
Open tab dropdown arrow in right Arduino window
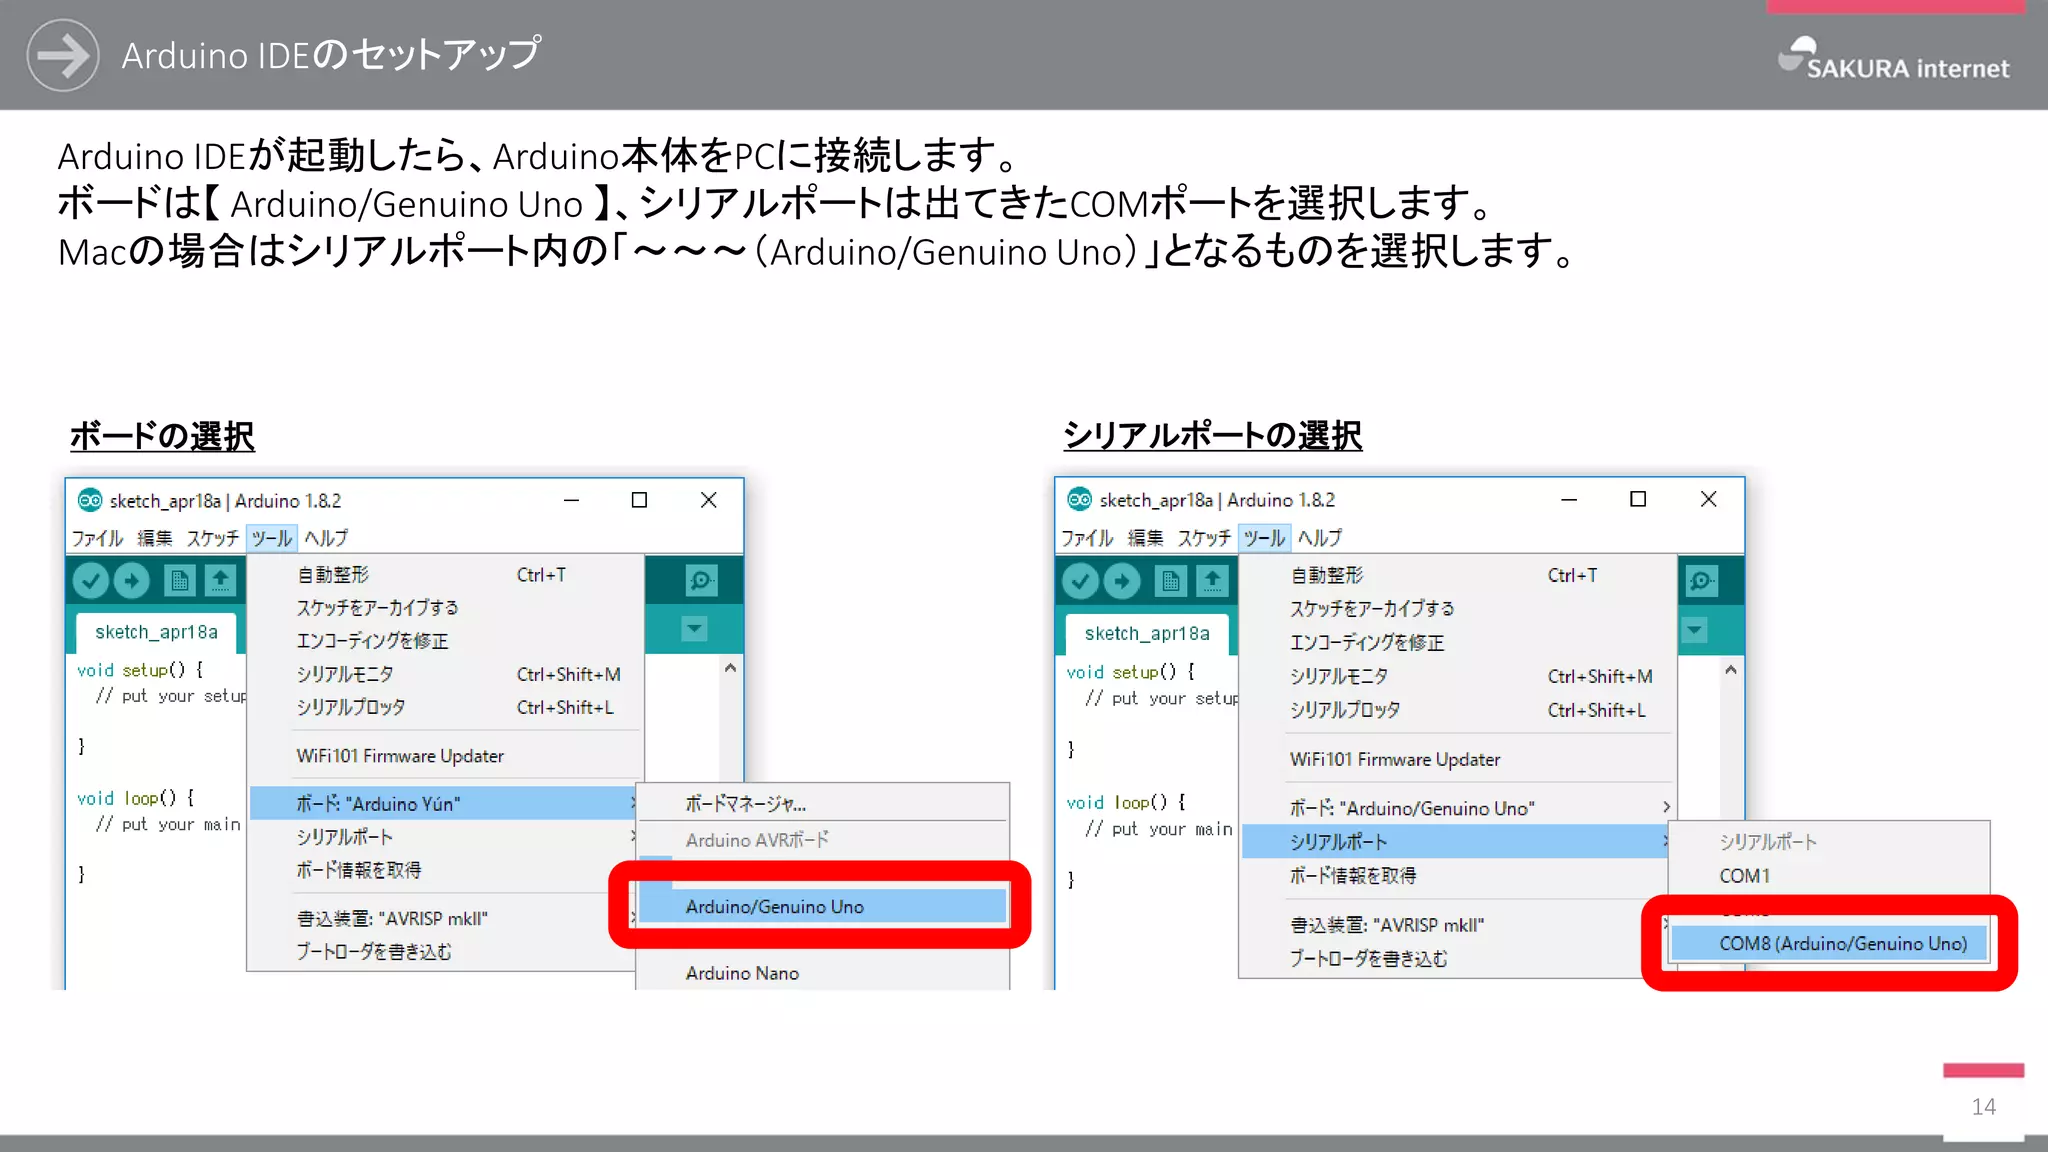click(x=1694, y=631)
